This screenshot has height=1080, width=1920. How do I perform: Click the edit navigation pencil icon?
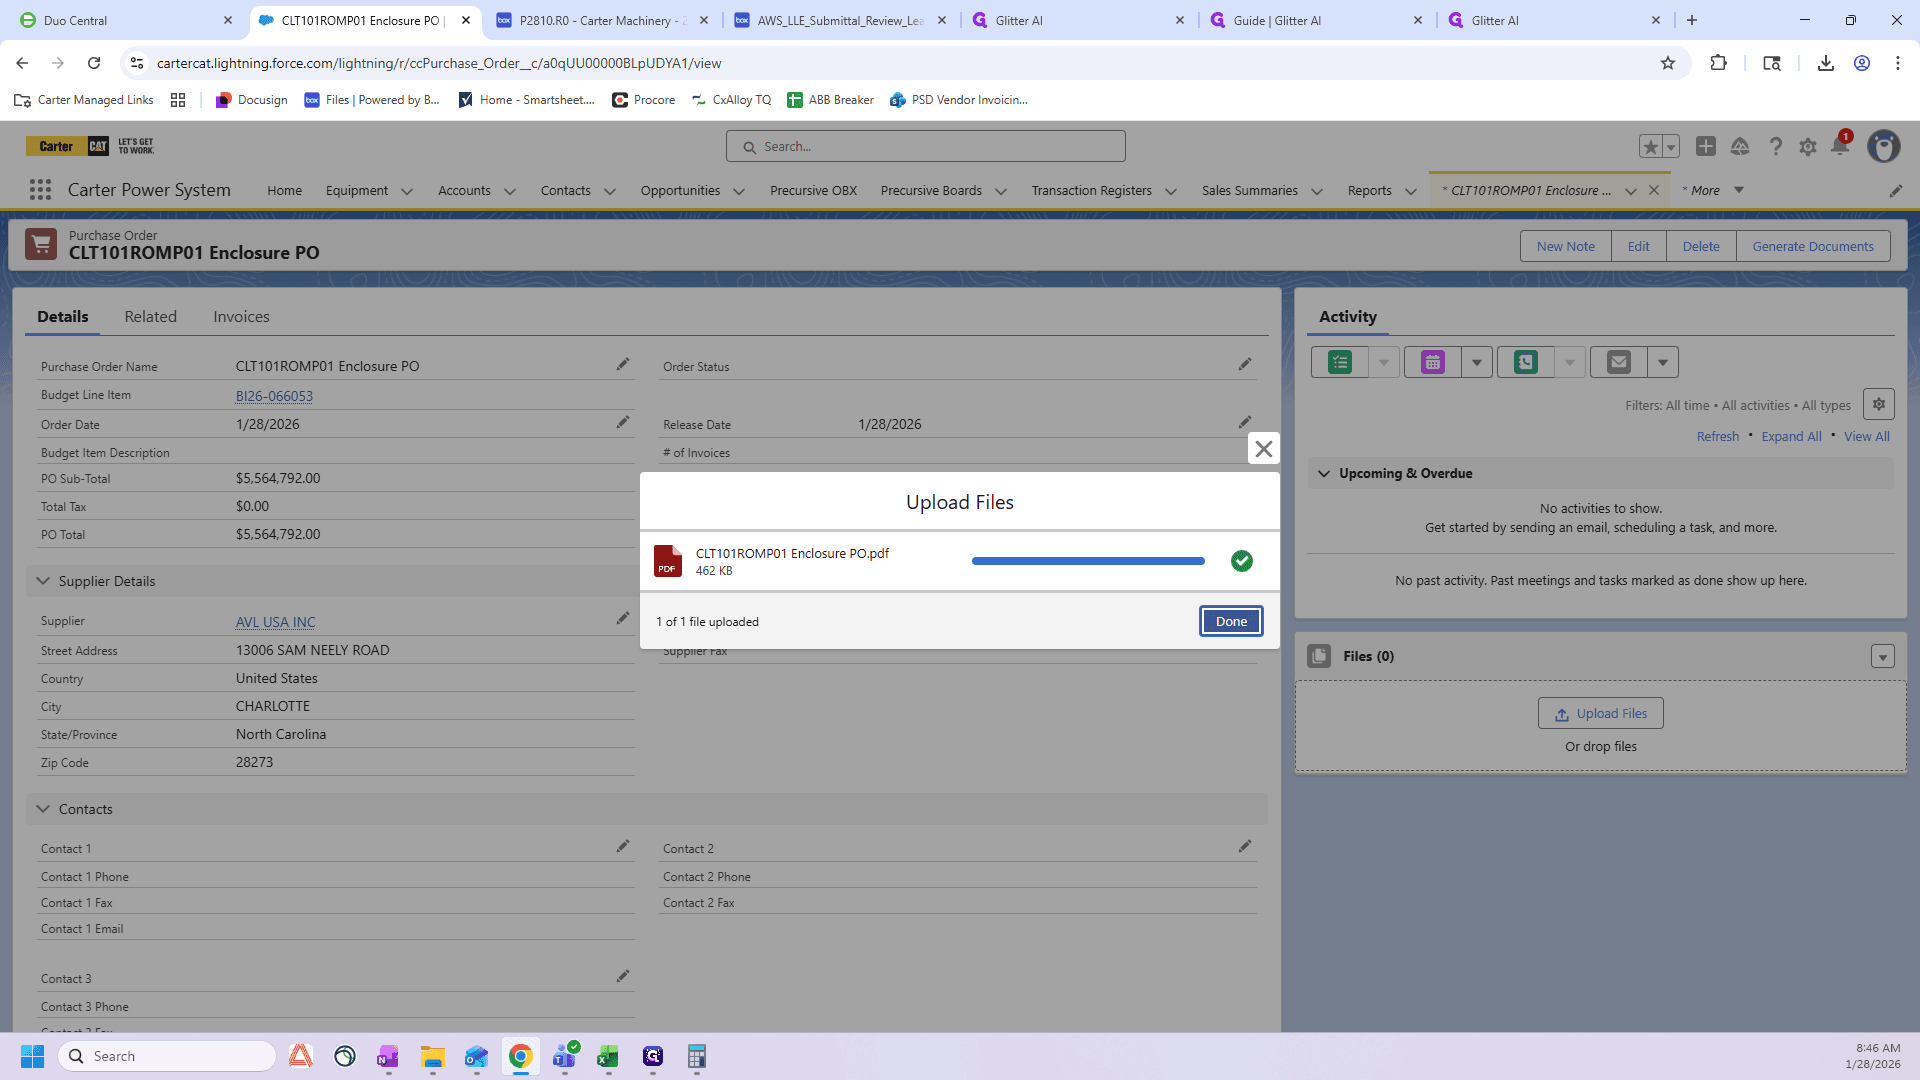coord(1896,191)
